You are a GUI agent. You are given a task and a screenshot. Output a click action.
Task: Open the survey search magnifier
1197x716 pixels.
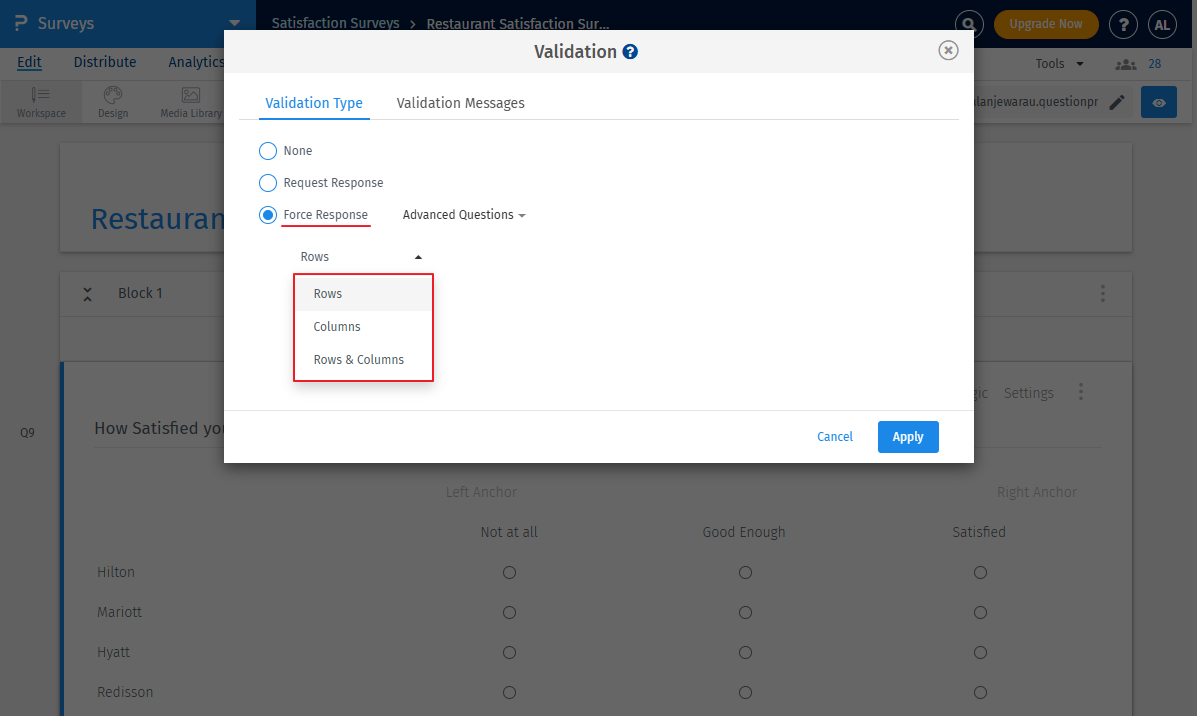[x=968, y=24]
